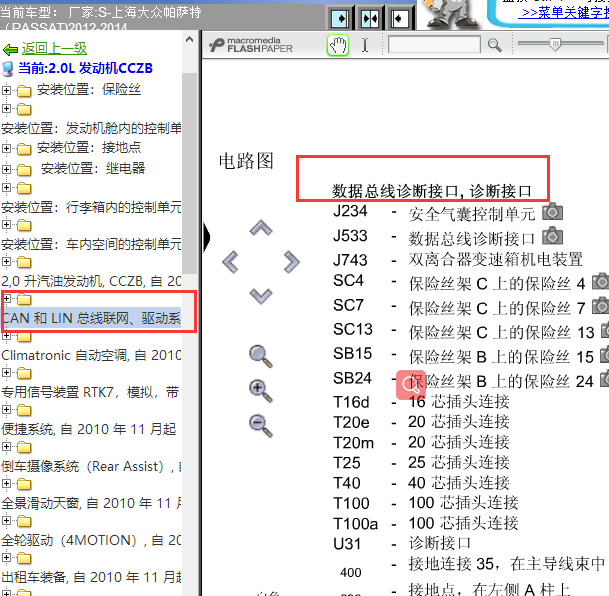The image size is (609, 596).
Task: Select Climatronic 自动空调 tree item
Action: (91, 355)
